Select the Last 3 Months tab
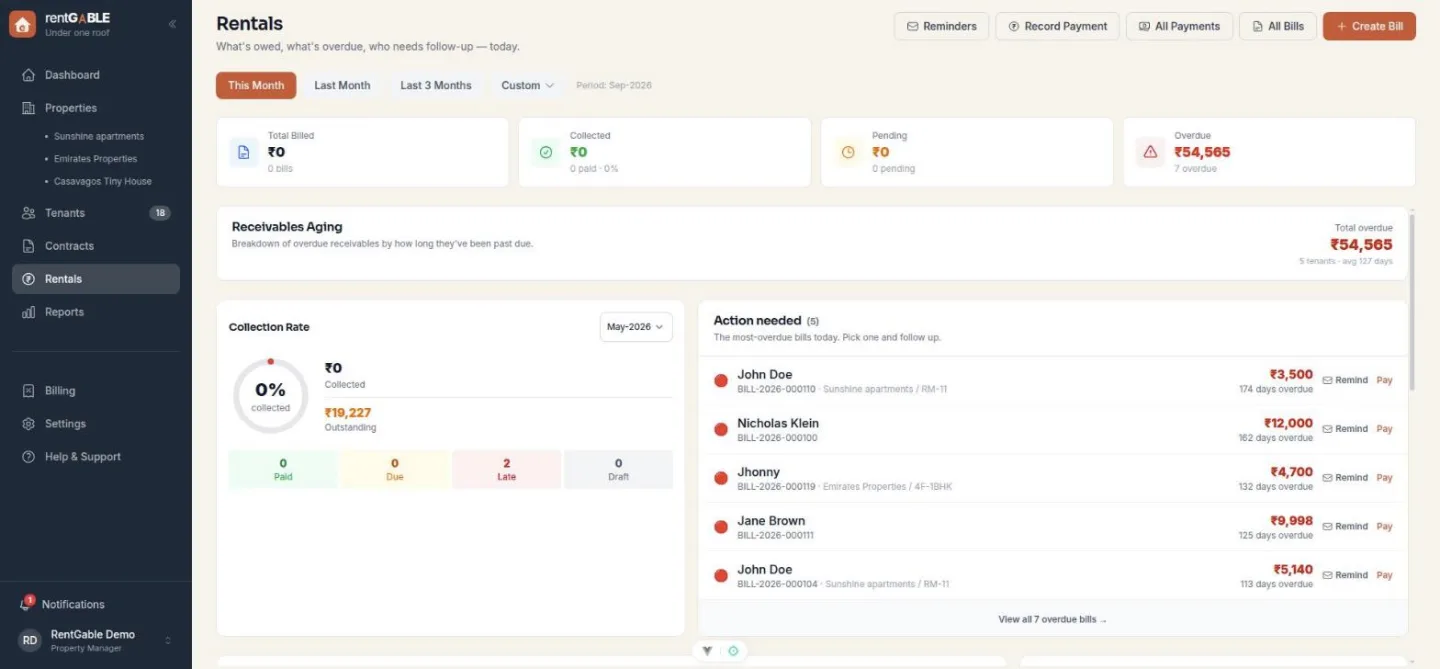 click(436, 86)
